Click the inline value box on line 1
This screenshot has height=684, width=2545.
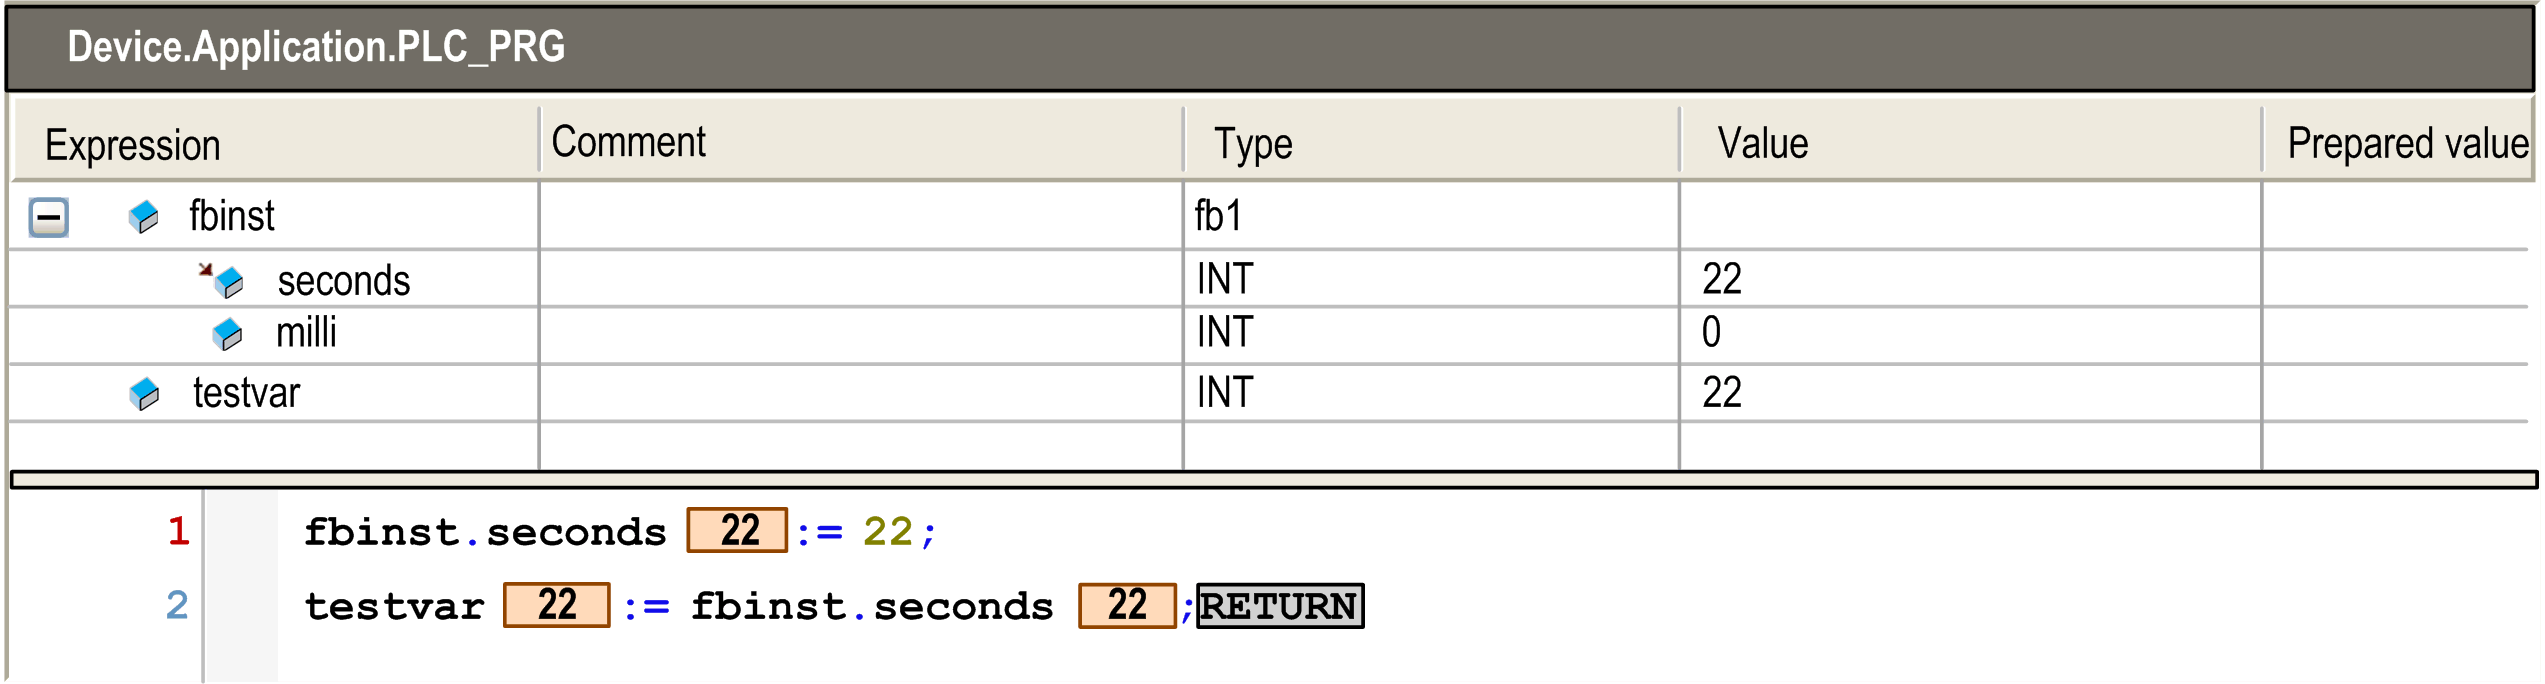[x=736, y=531]
